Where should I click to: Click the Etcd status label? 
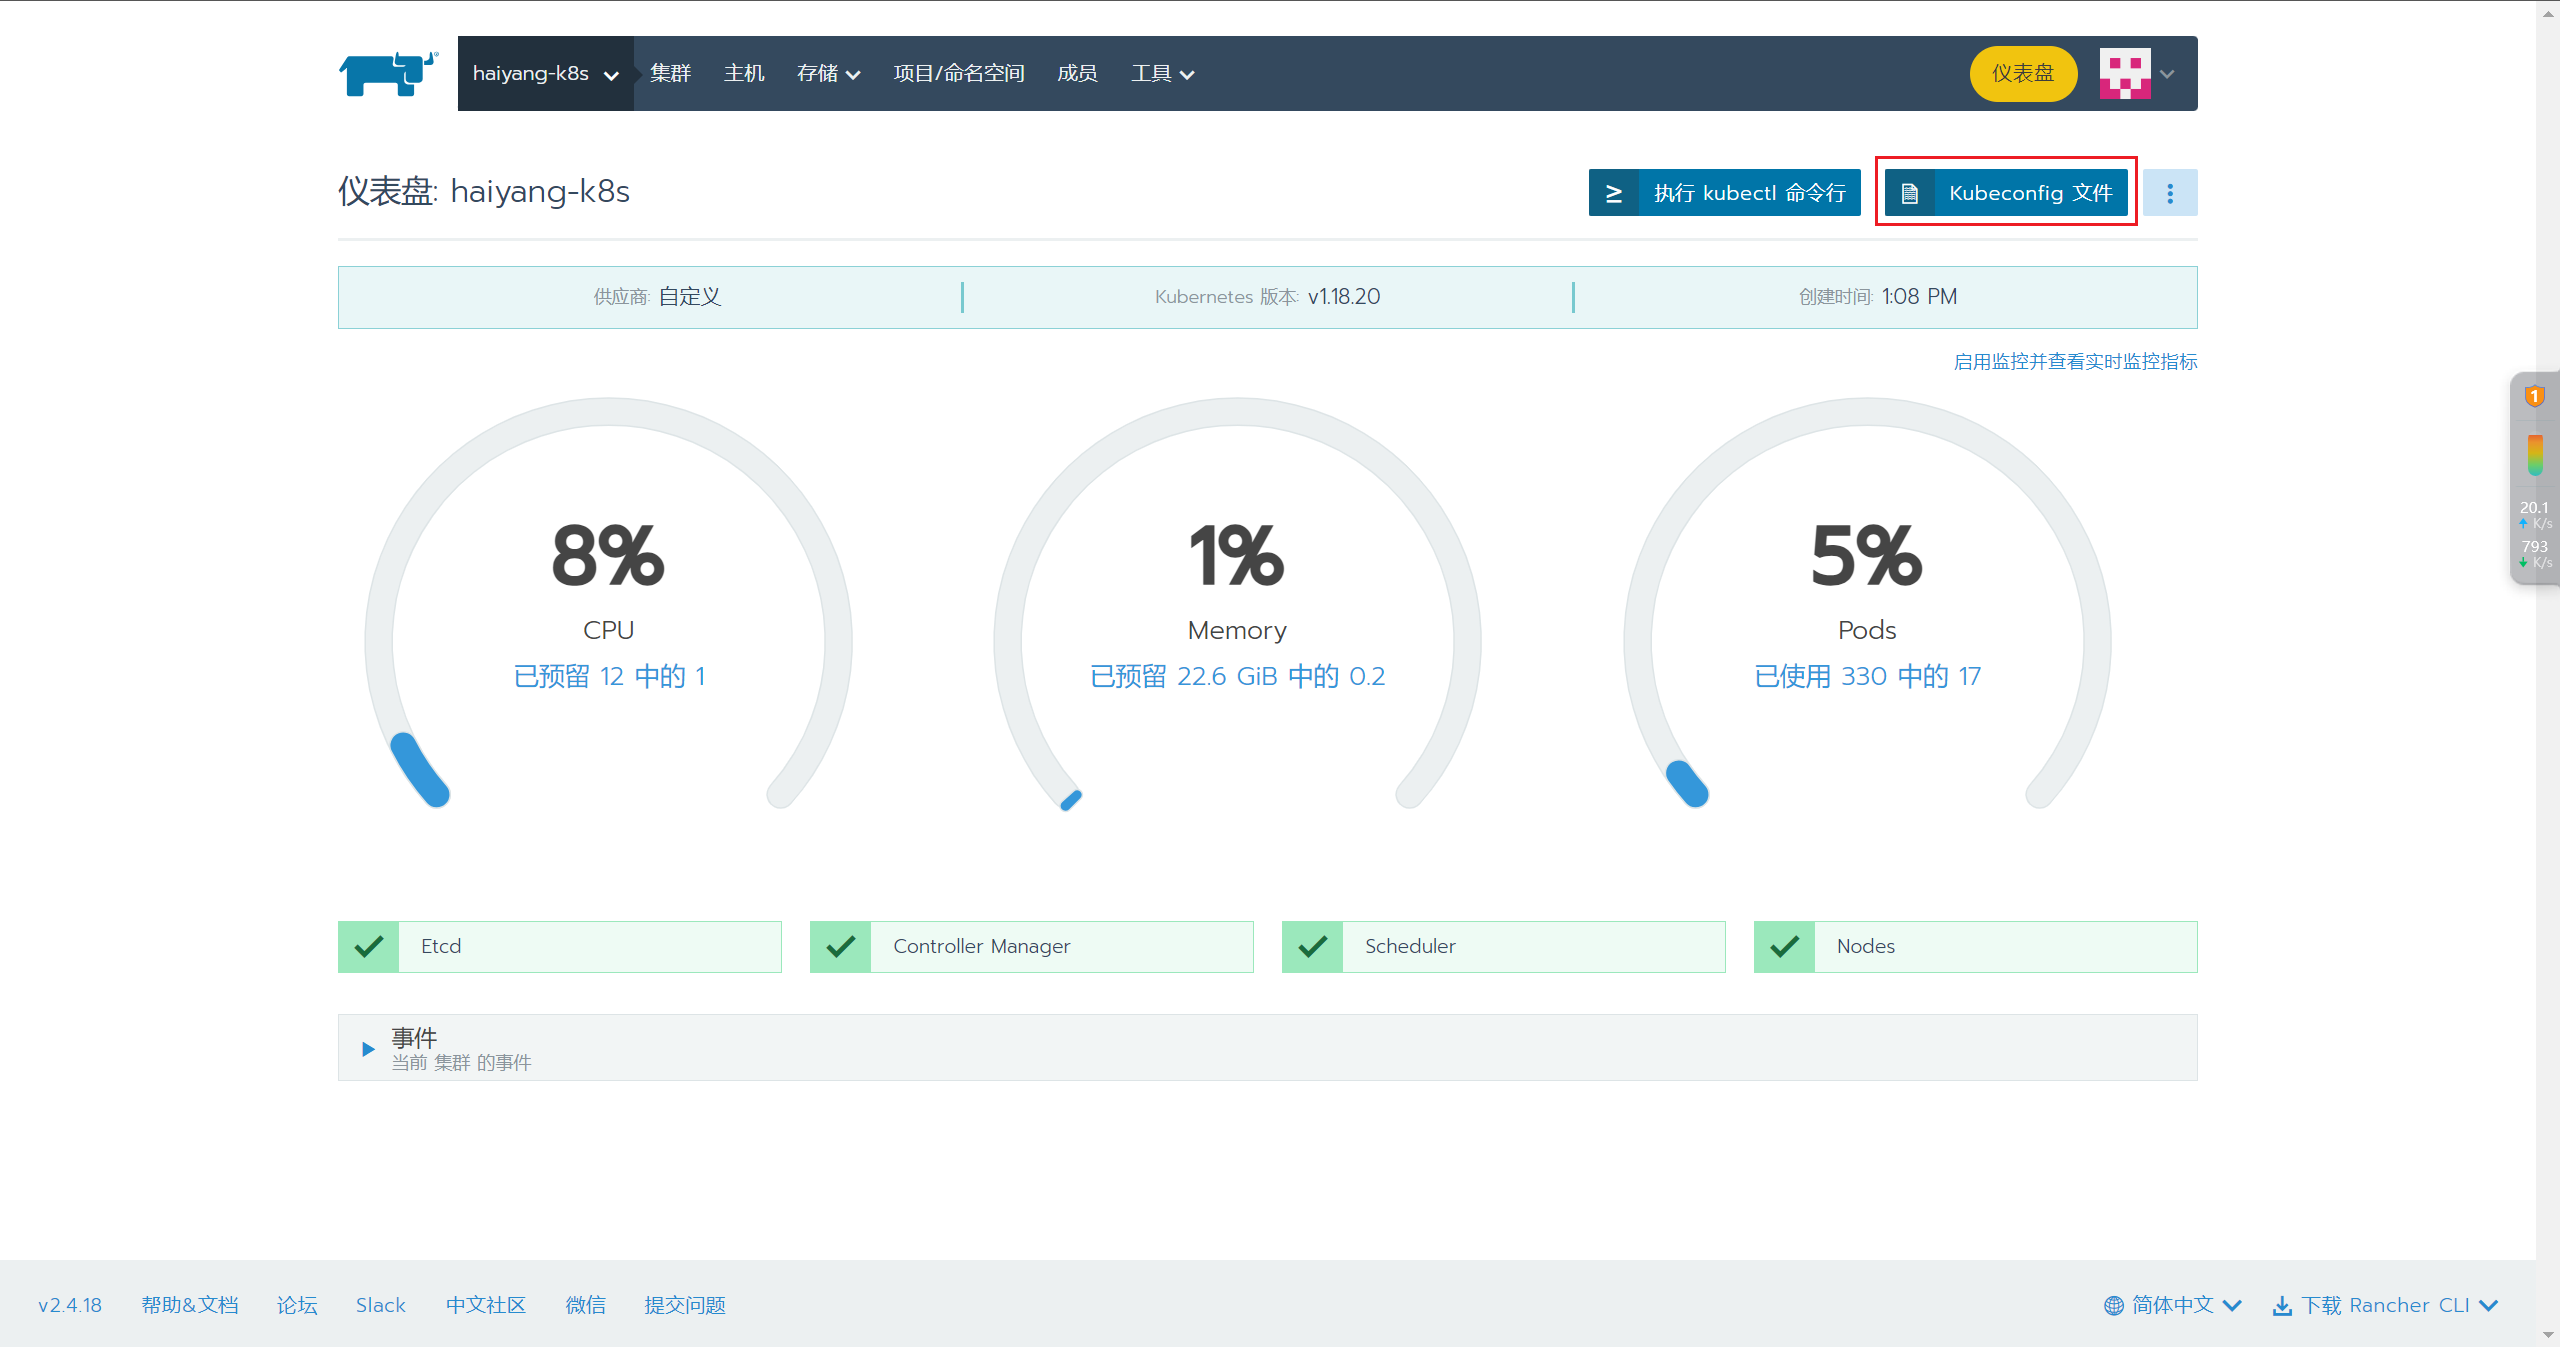(441, 946)
